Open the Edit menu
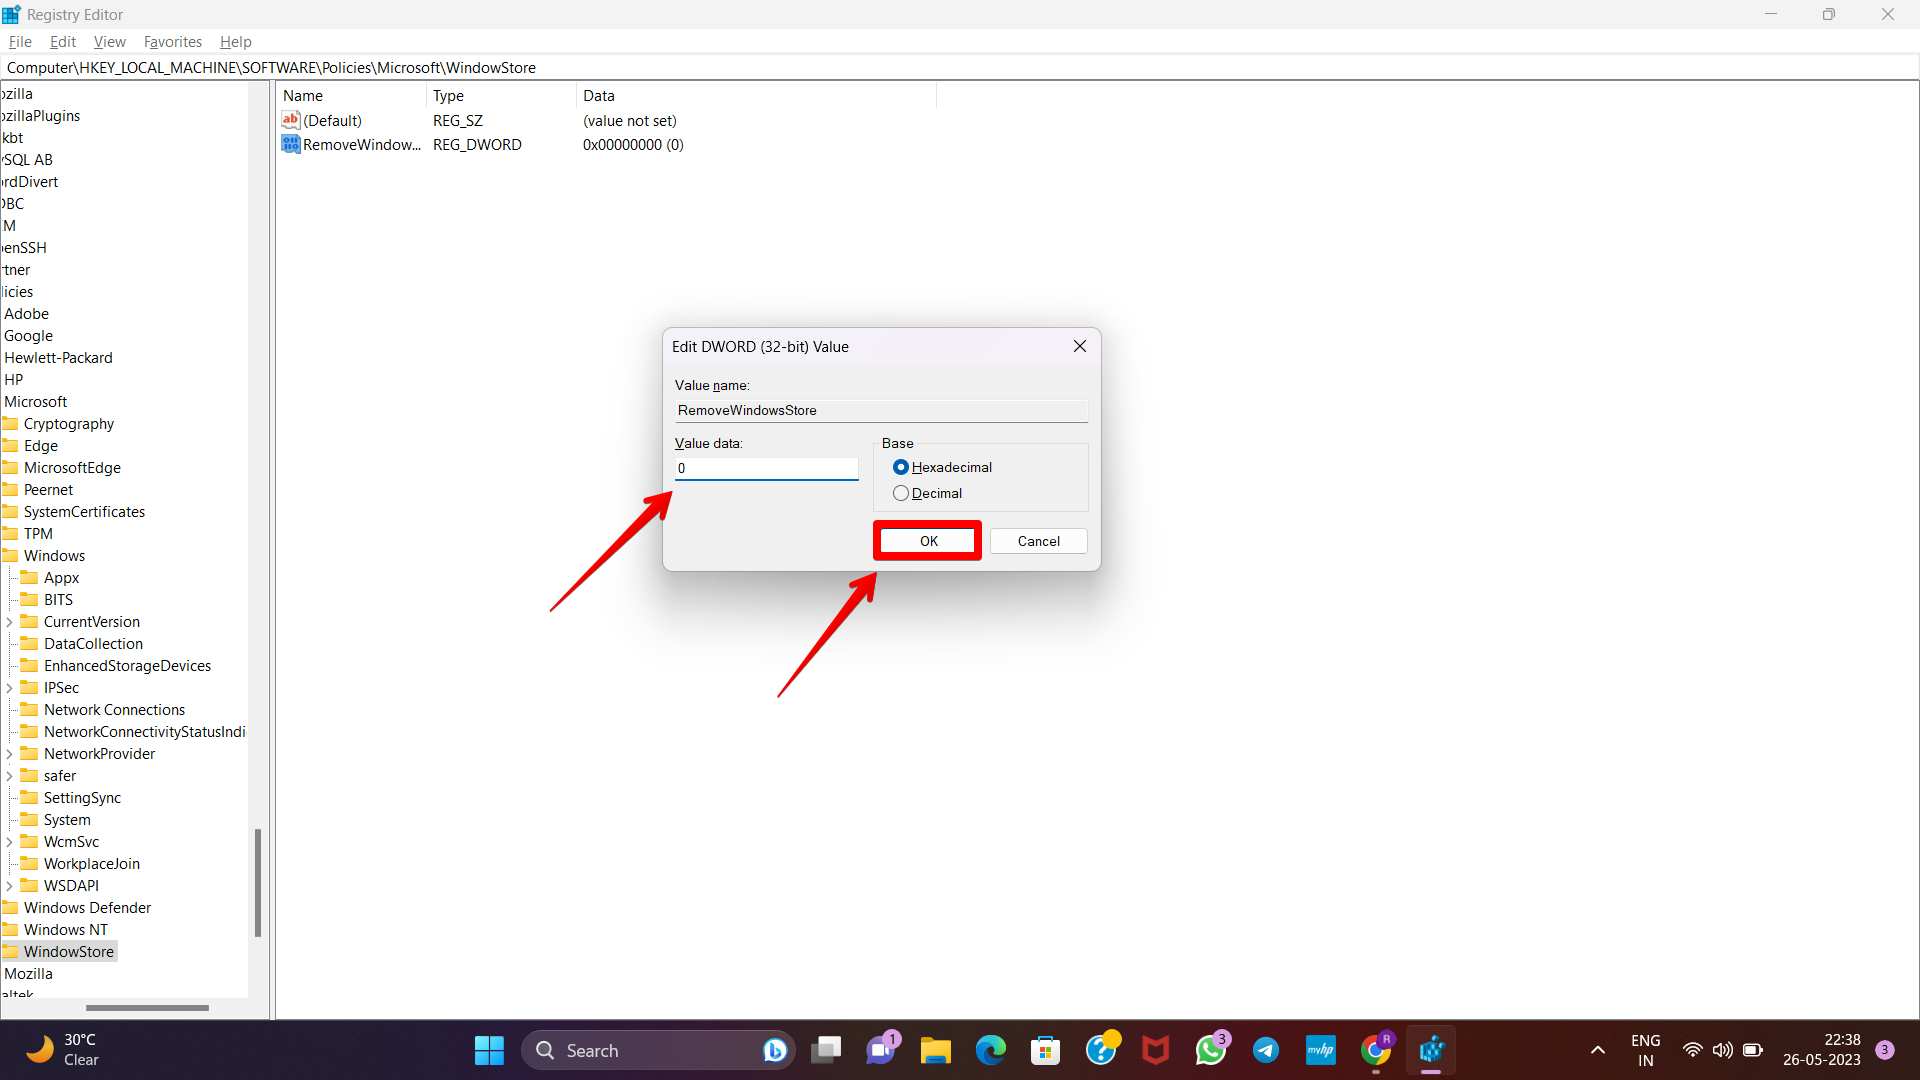1920x1080 pixels. tap(63, 42)
